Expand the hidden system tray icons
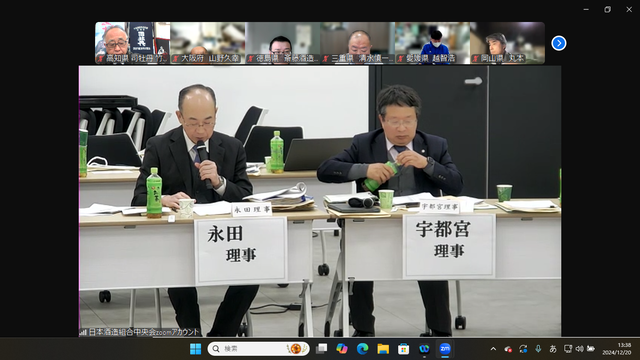 493,349
